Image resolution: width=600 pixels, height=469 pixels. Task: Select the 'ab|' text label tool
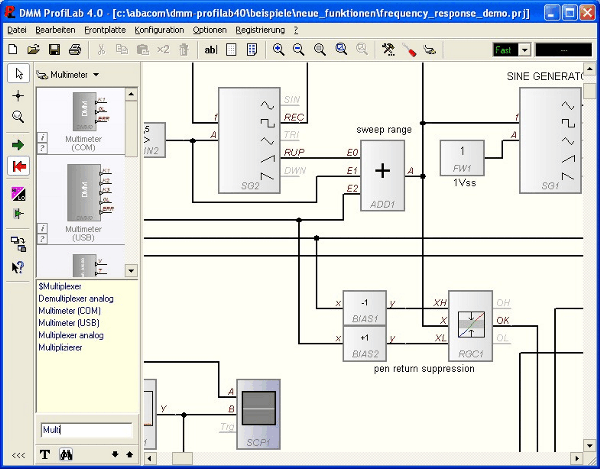pos(211,50)
